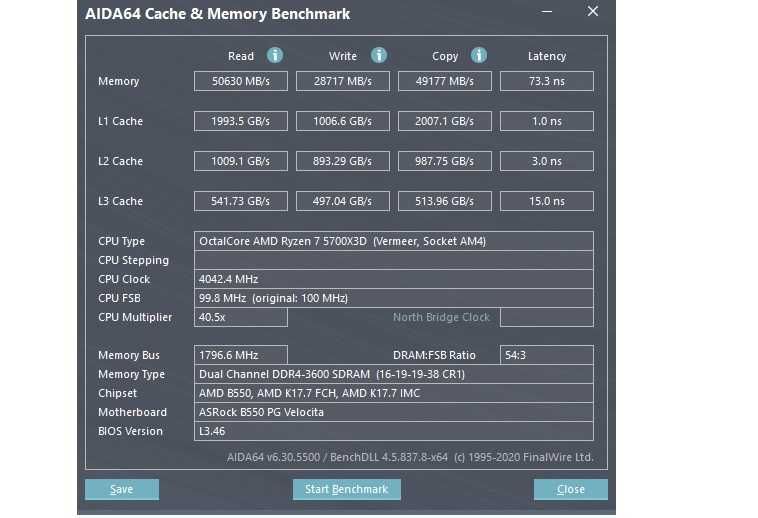This screenshot has width=758, height=518.
Task: Select L1 Cache latency 1.0 ns
Action: coord(547,121)
